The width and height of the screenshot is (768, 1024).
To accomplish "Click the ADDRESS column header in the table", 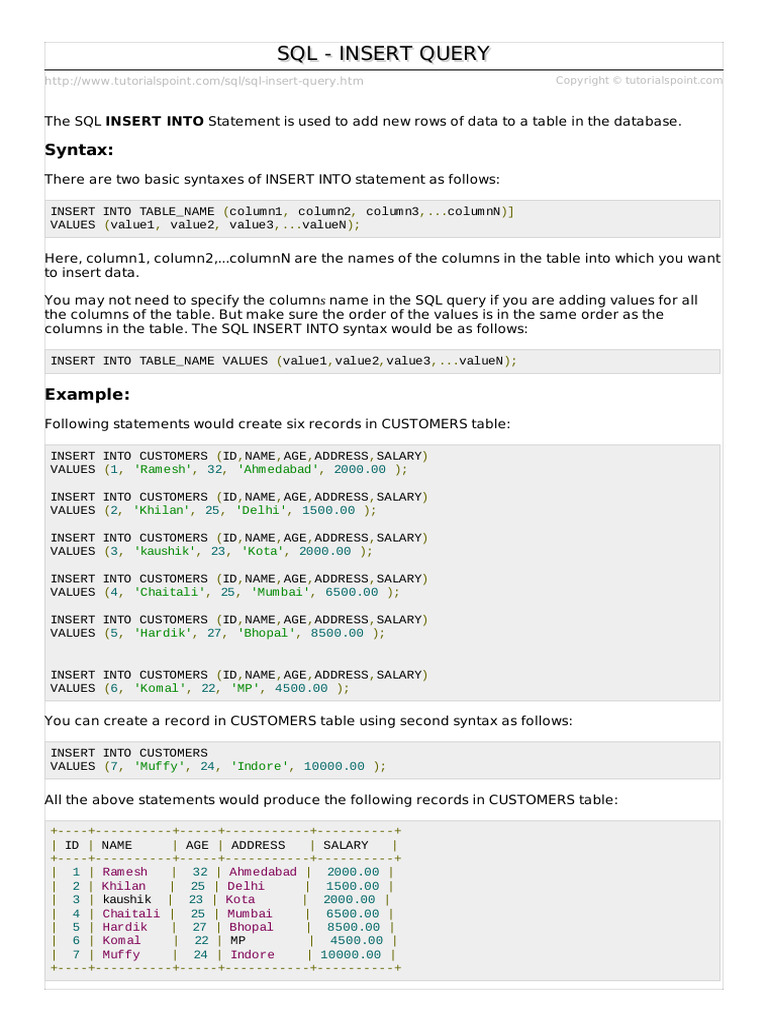I will click(258, 845).
